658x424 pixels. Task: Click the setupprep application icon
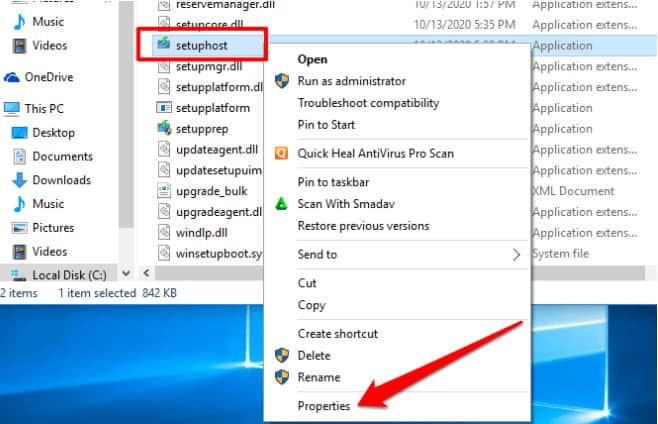164,128
